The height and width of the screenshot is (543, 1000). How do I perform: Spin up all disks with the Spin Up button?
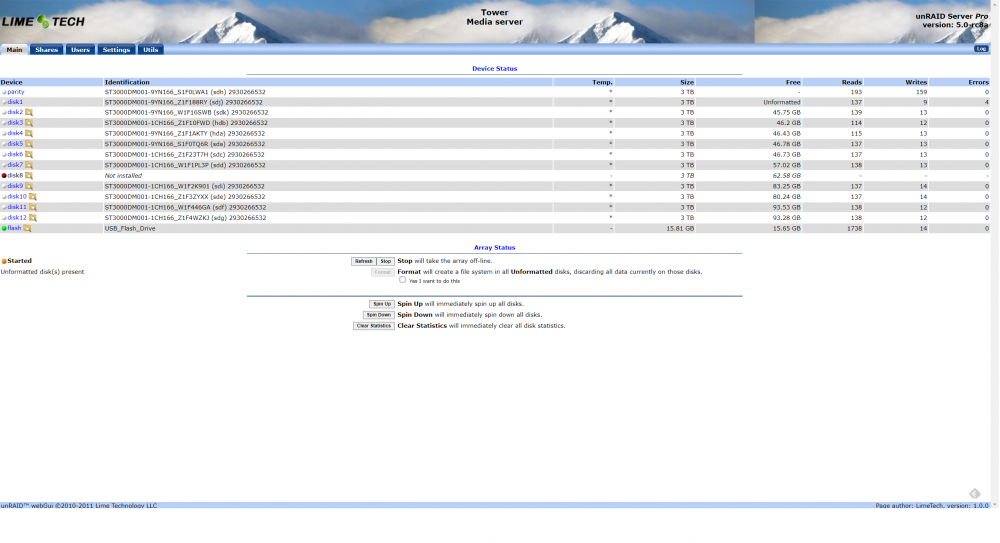(381, 304)
